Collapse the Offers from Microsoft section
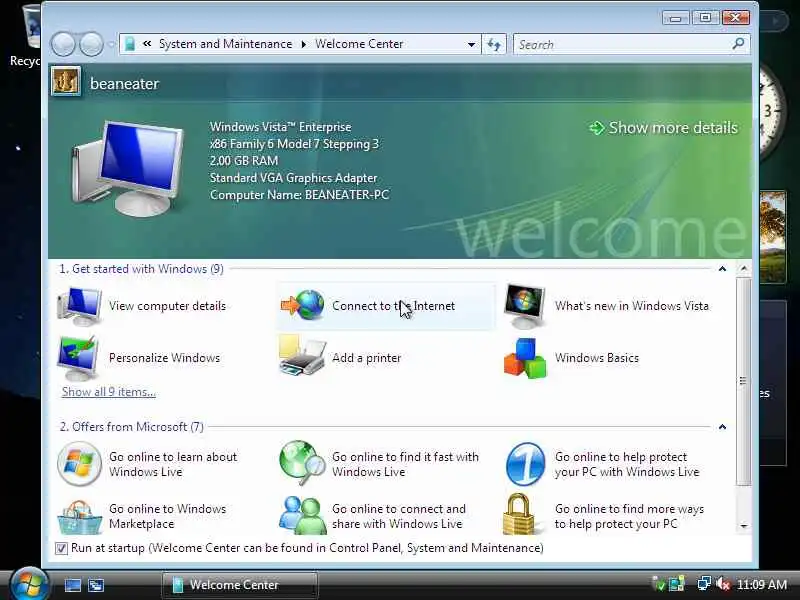800x600 pixels. coord(722,427)
